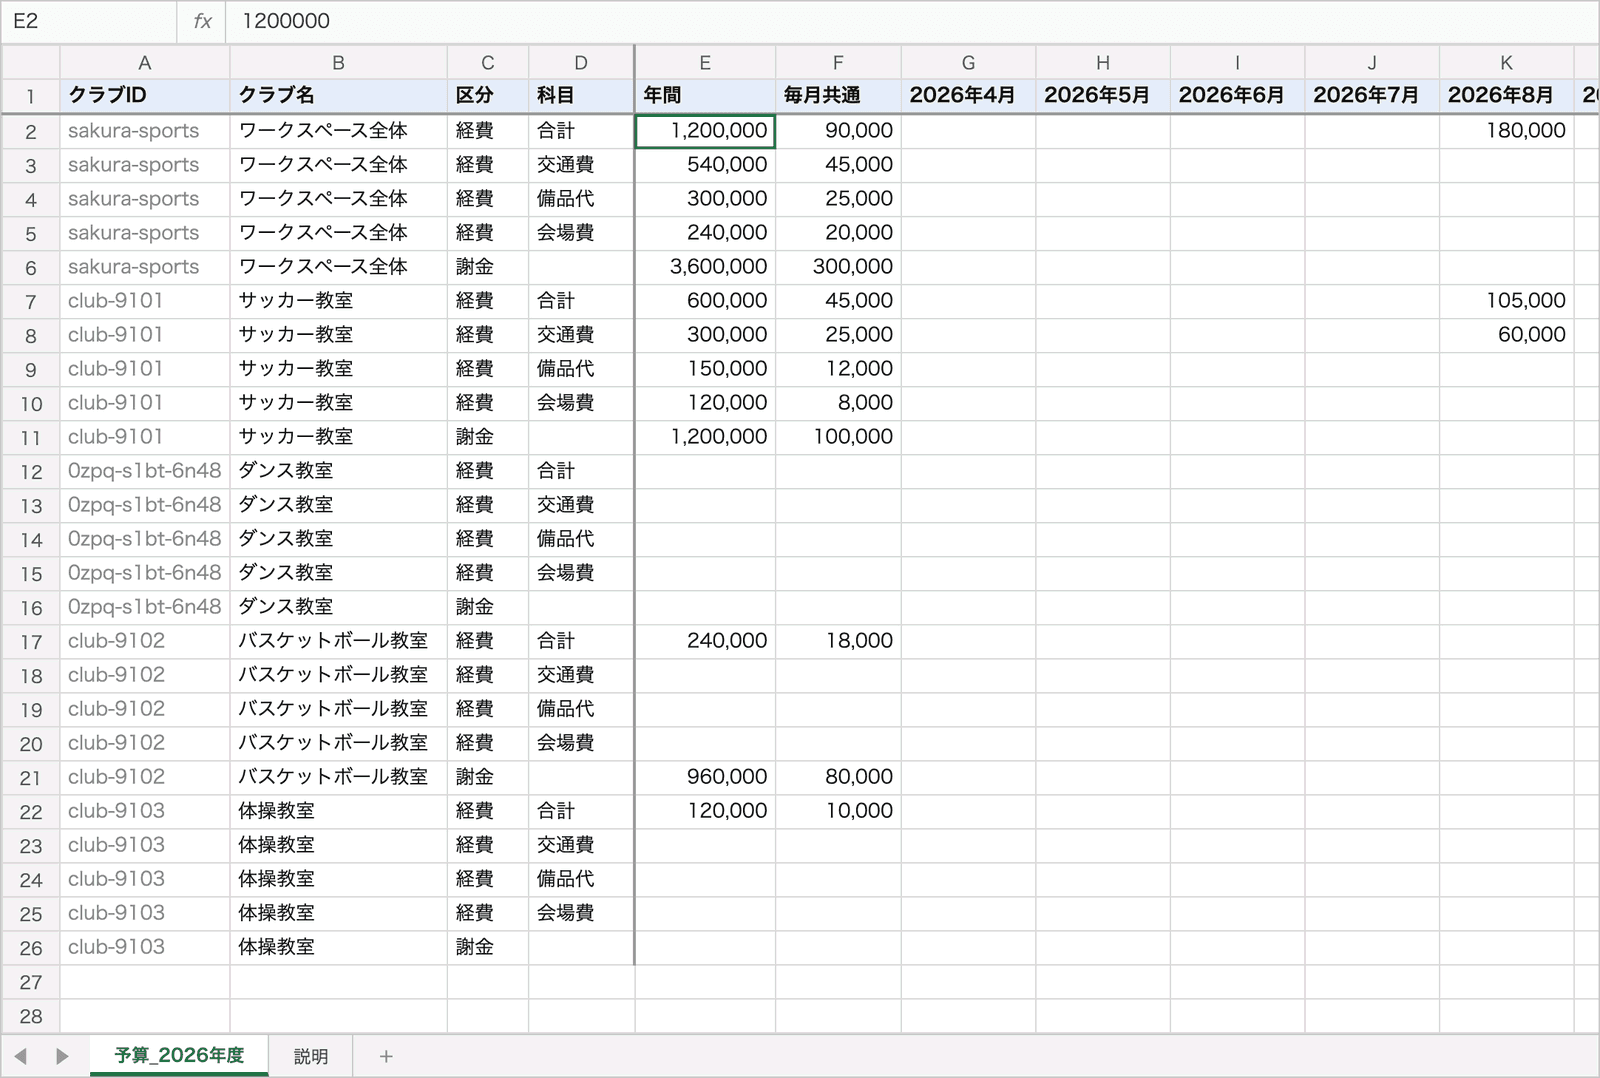Click the 60,000 cell in row 8

coord(1506,335)
